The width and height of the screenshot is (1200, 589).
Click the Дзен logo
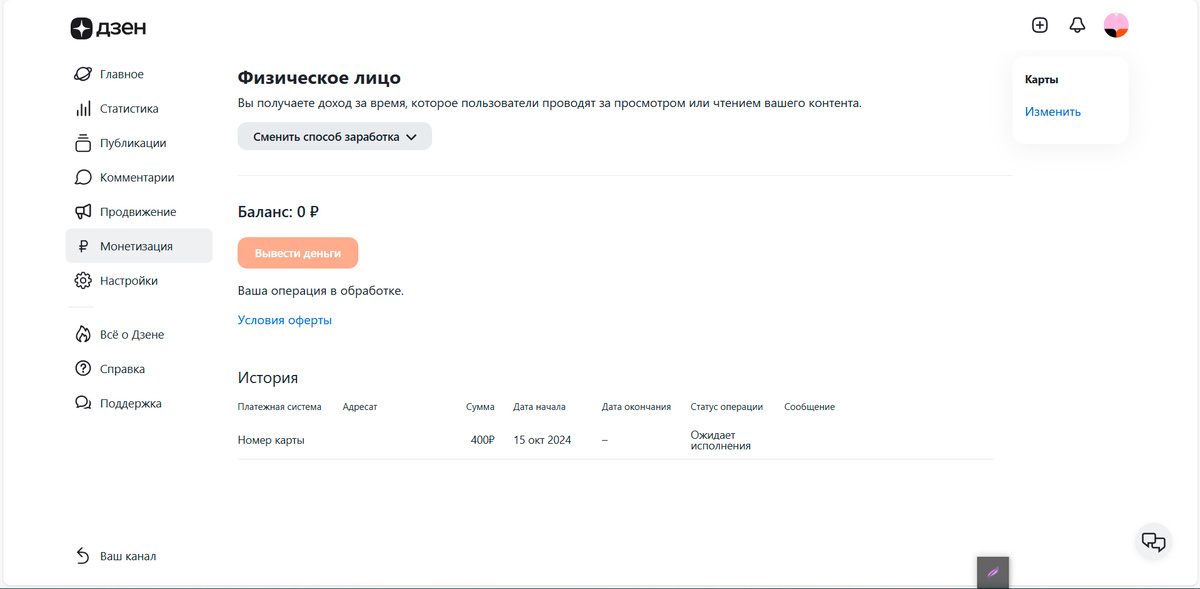(x=107, y=28)
